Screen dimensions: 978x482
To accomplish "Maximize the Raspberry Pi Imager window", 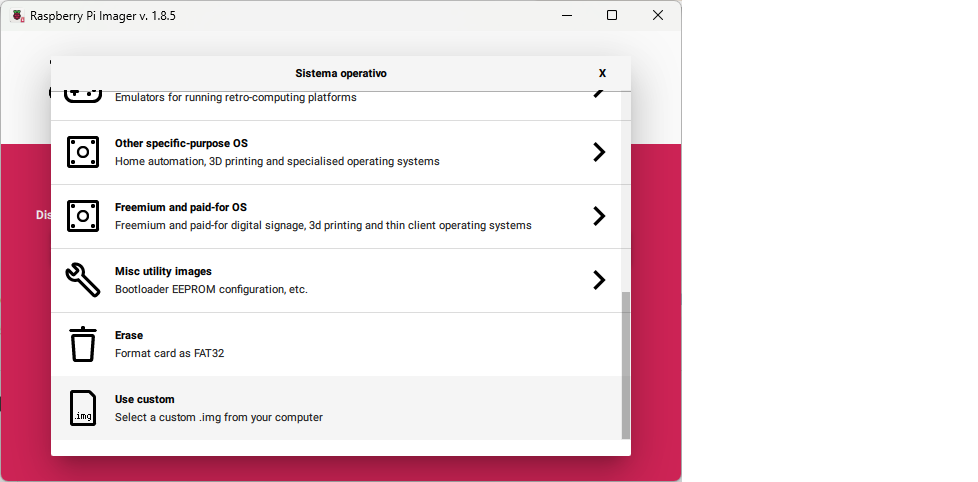I will 612,16.
